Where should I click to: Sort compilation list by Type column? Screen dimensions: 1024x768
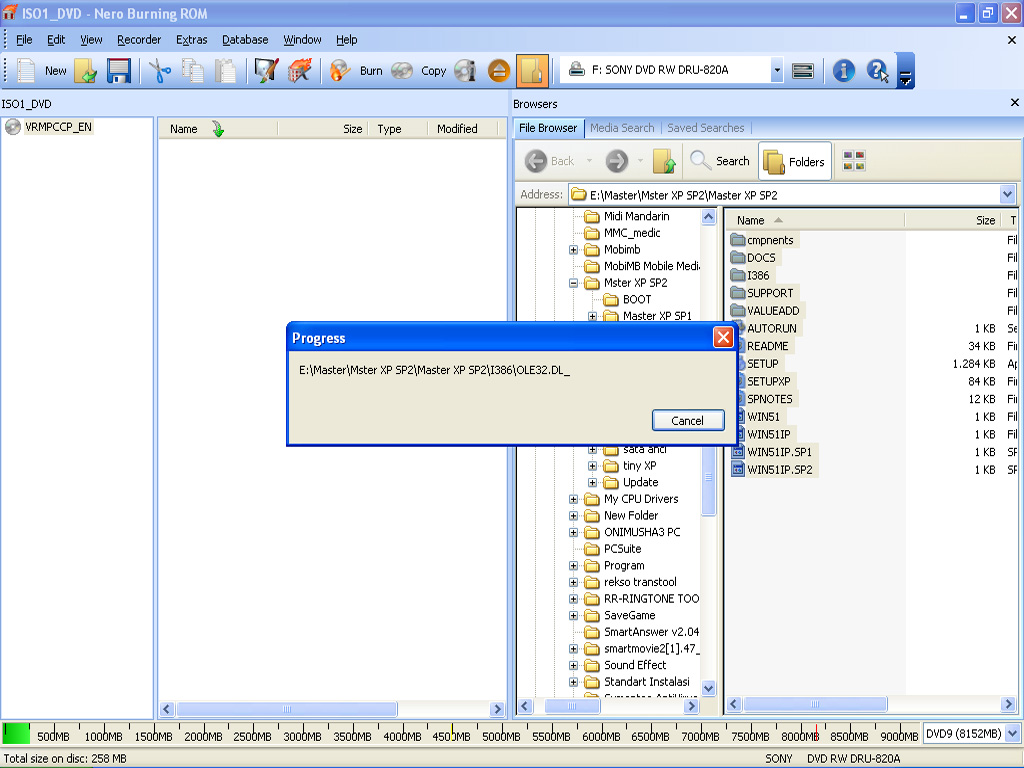point(398,129)
